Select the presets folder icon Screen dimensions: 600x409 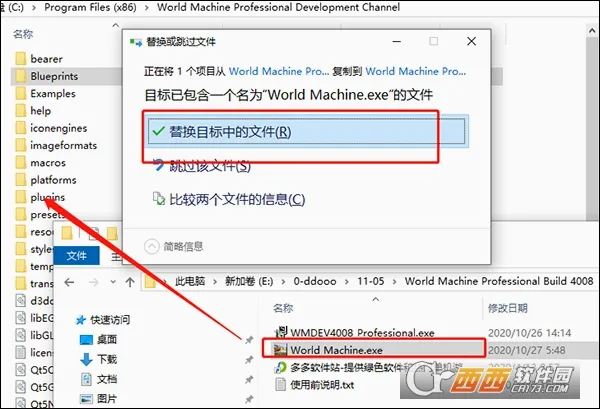click(21, 214)
